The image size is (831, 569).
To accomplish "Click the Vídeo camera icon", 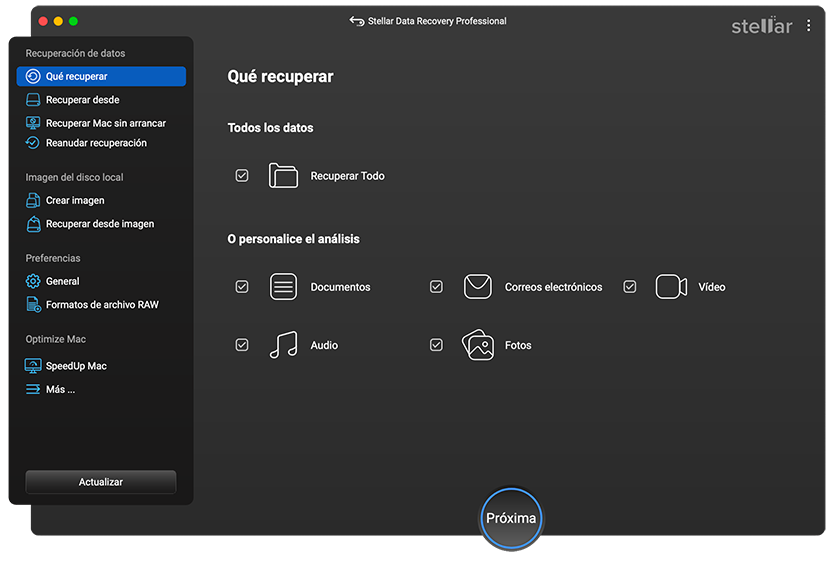I will pos(671,287).
